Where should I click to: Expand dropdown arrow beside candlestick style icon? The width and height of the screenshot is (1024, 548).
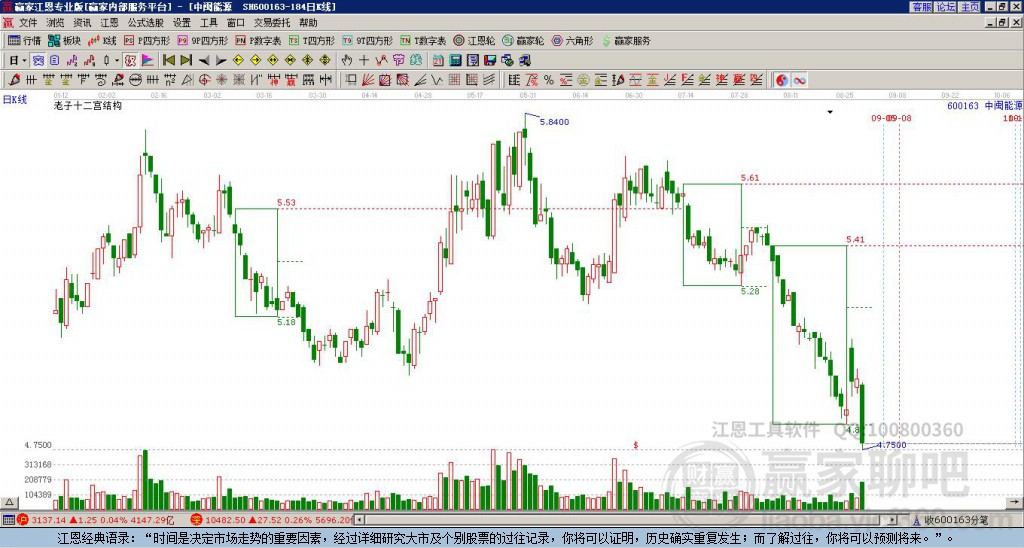pos(117,61)
